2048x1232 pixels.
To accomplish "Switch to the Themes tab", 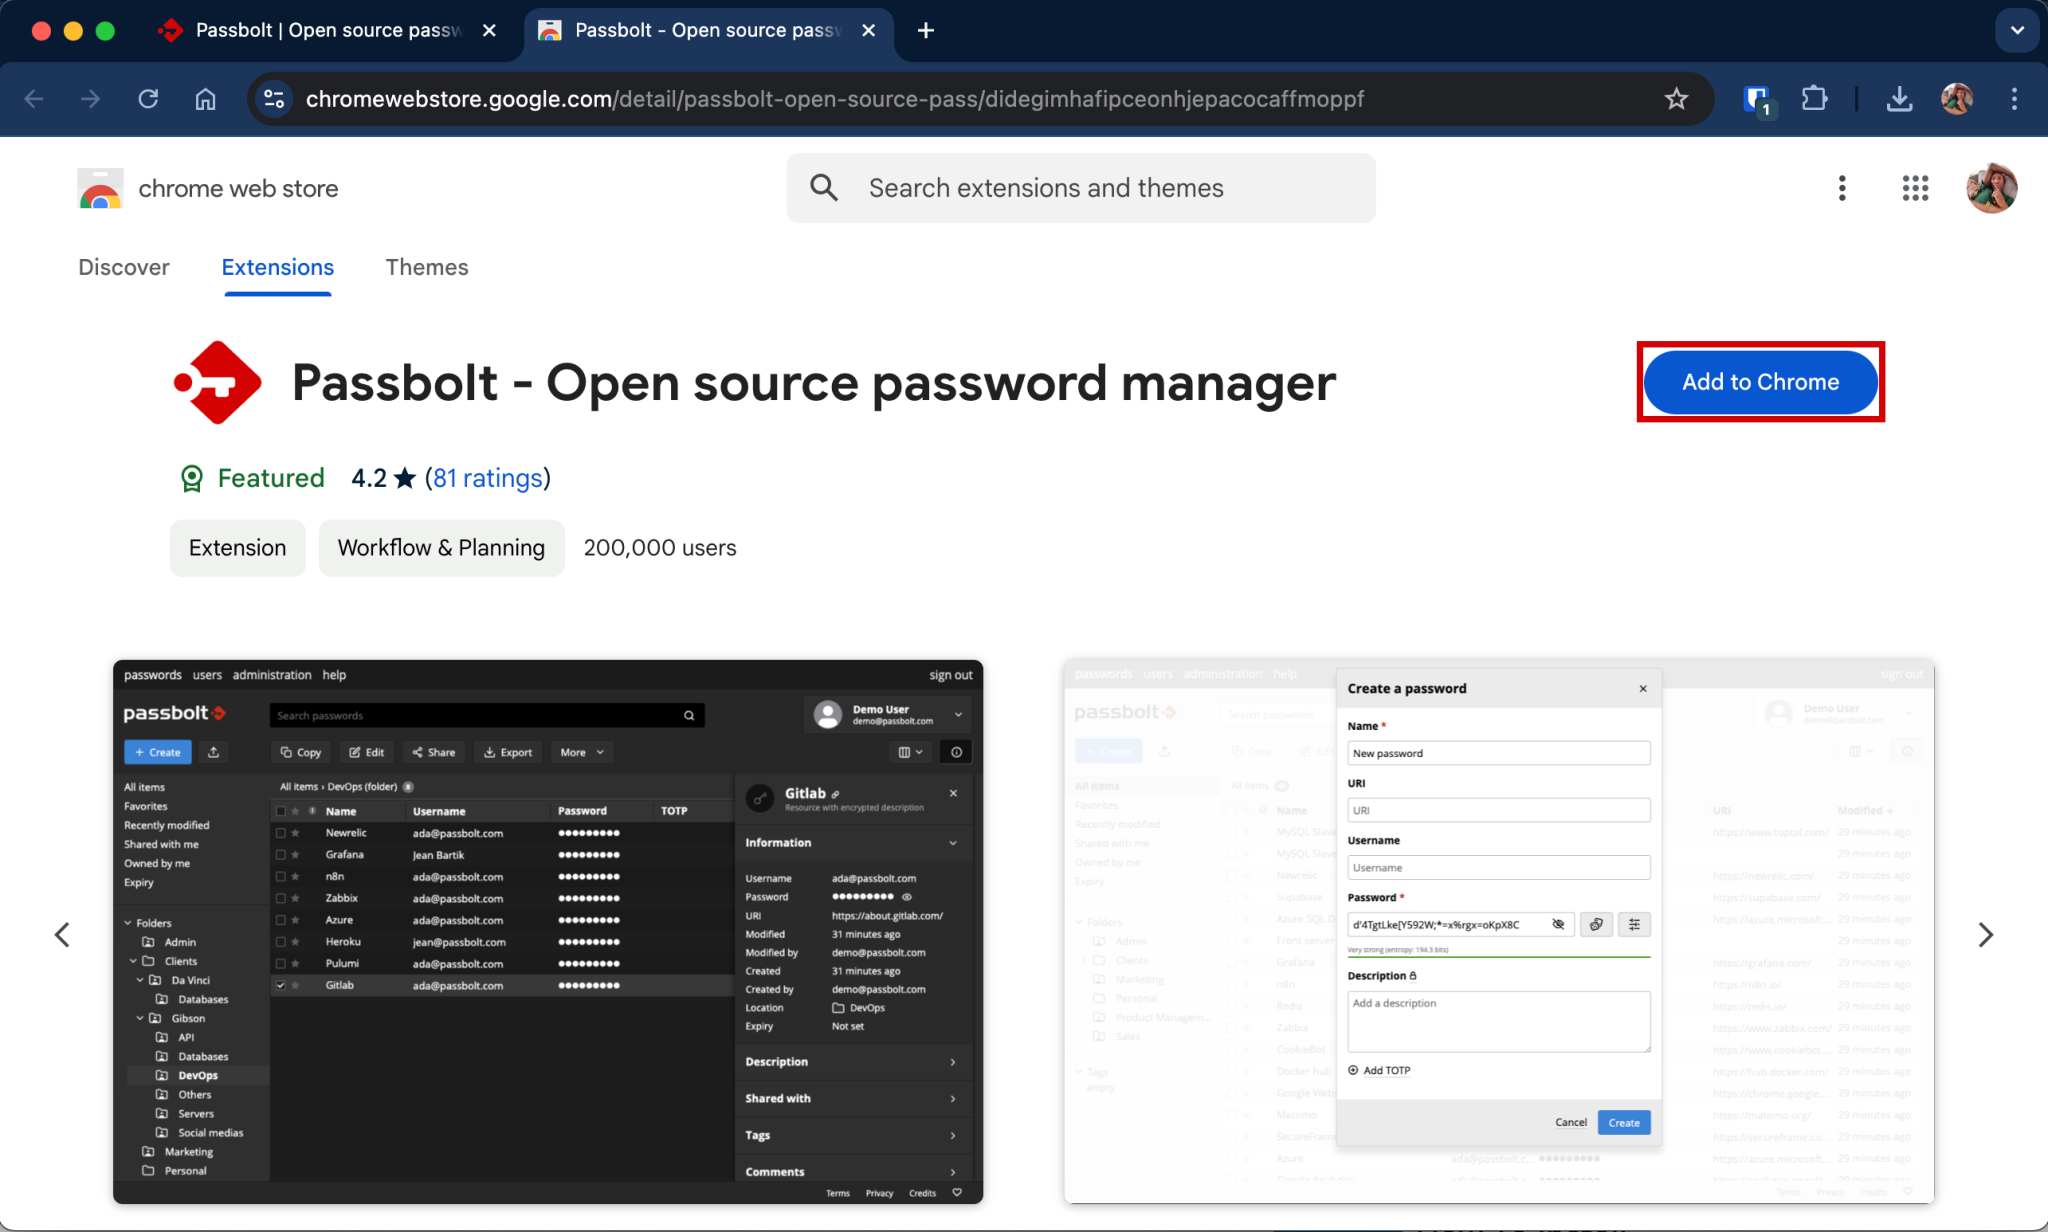I will click(427, 267).
